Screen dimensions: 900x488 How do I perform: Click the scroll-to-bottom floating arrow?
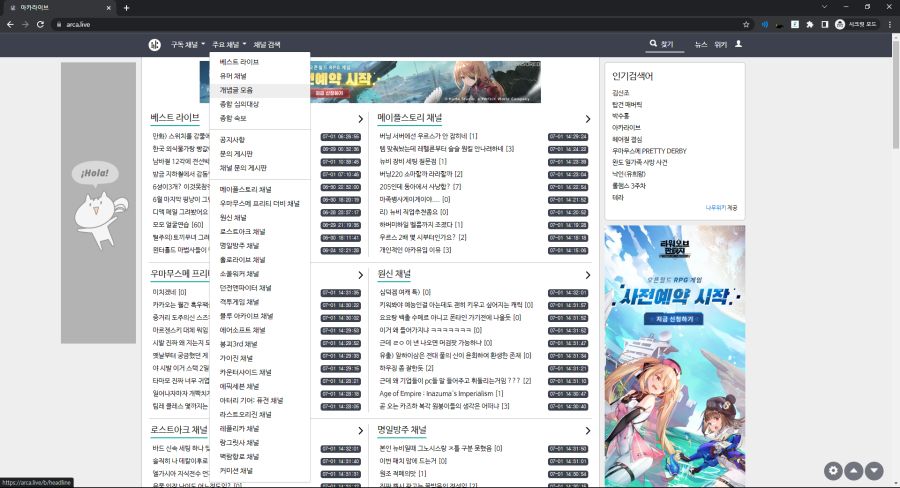coord(874,471)
